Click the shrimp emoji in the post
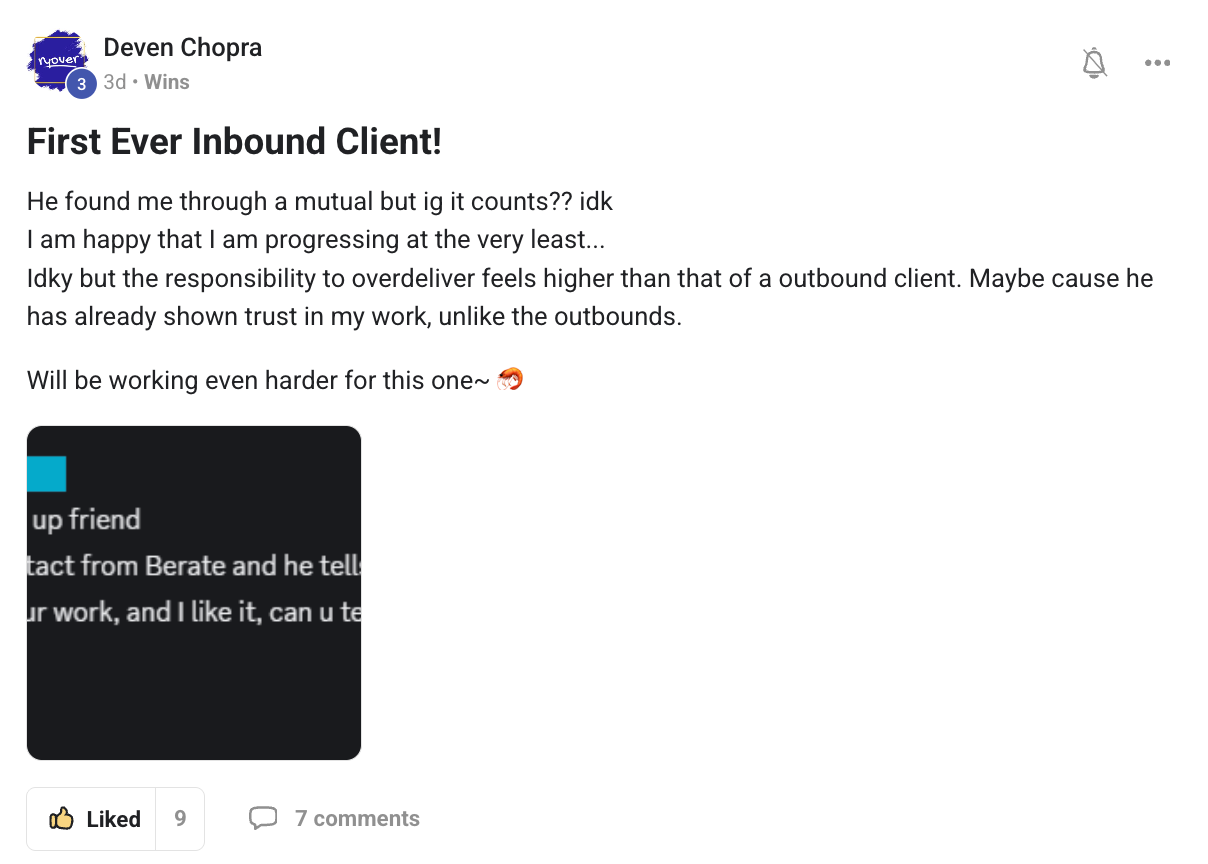Screen dimensions: 1208x864 tap(511, 380)
